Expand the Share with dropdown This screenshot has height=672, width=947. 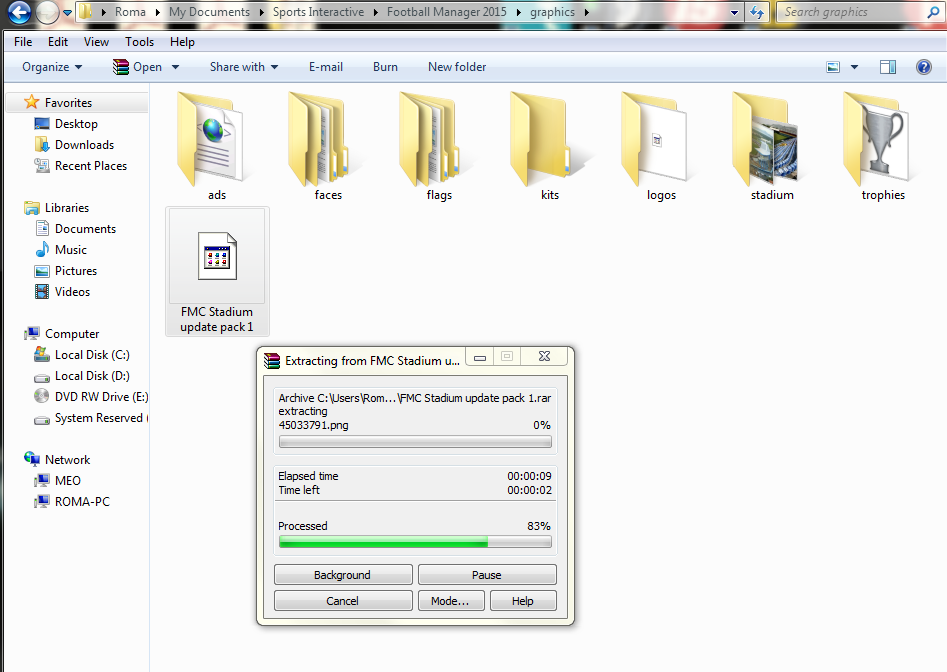click(x=244, y=67)
